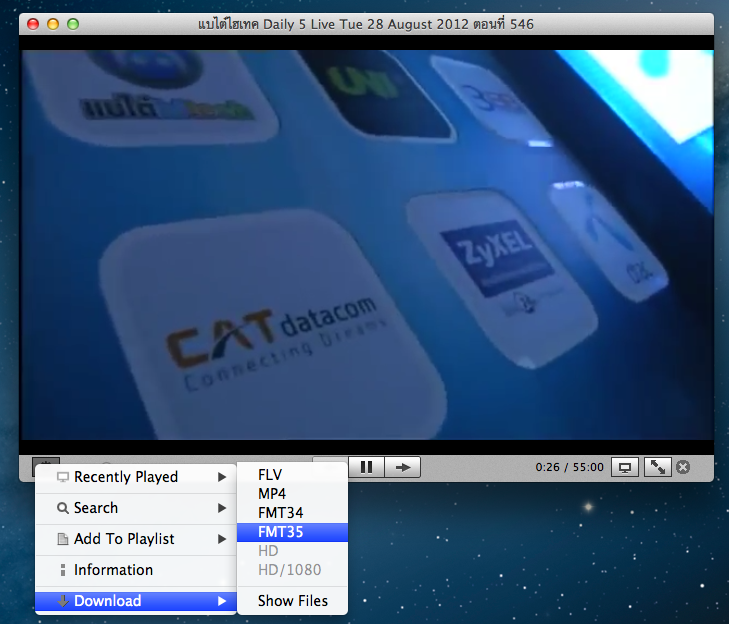Download video as FLV
729x624 pixels.
(x=292, y=475)
